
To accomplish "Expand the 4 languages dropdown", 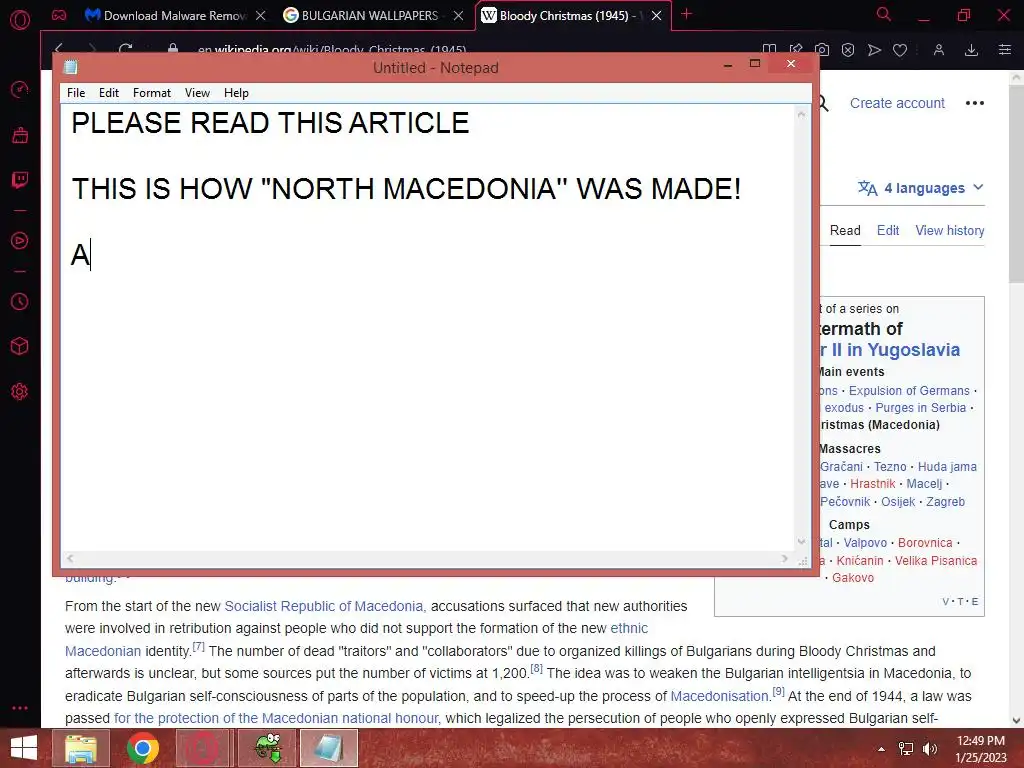I will [x=921, y=188].
